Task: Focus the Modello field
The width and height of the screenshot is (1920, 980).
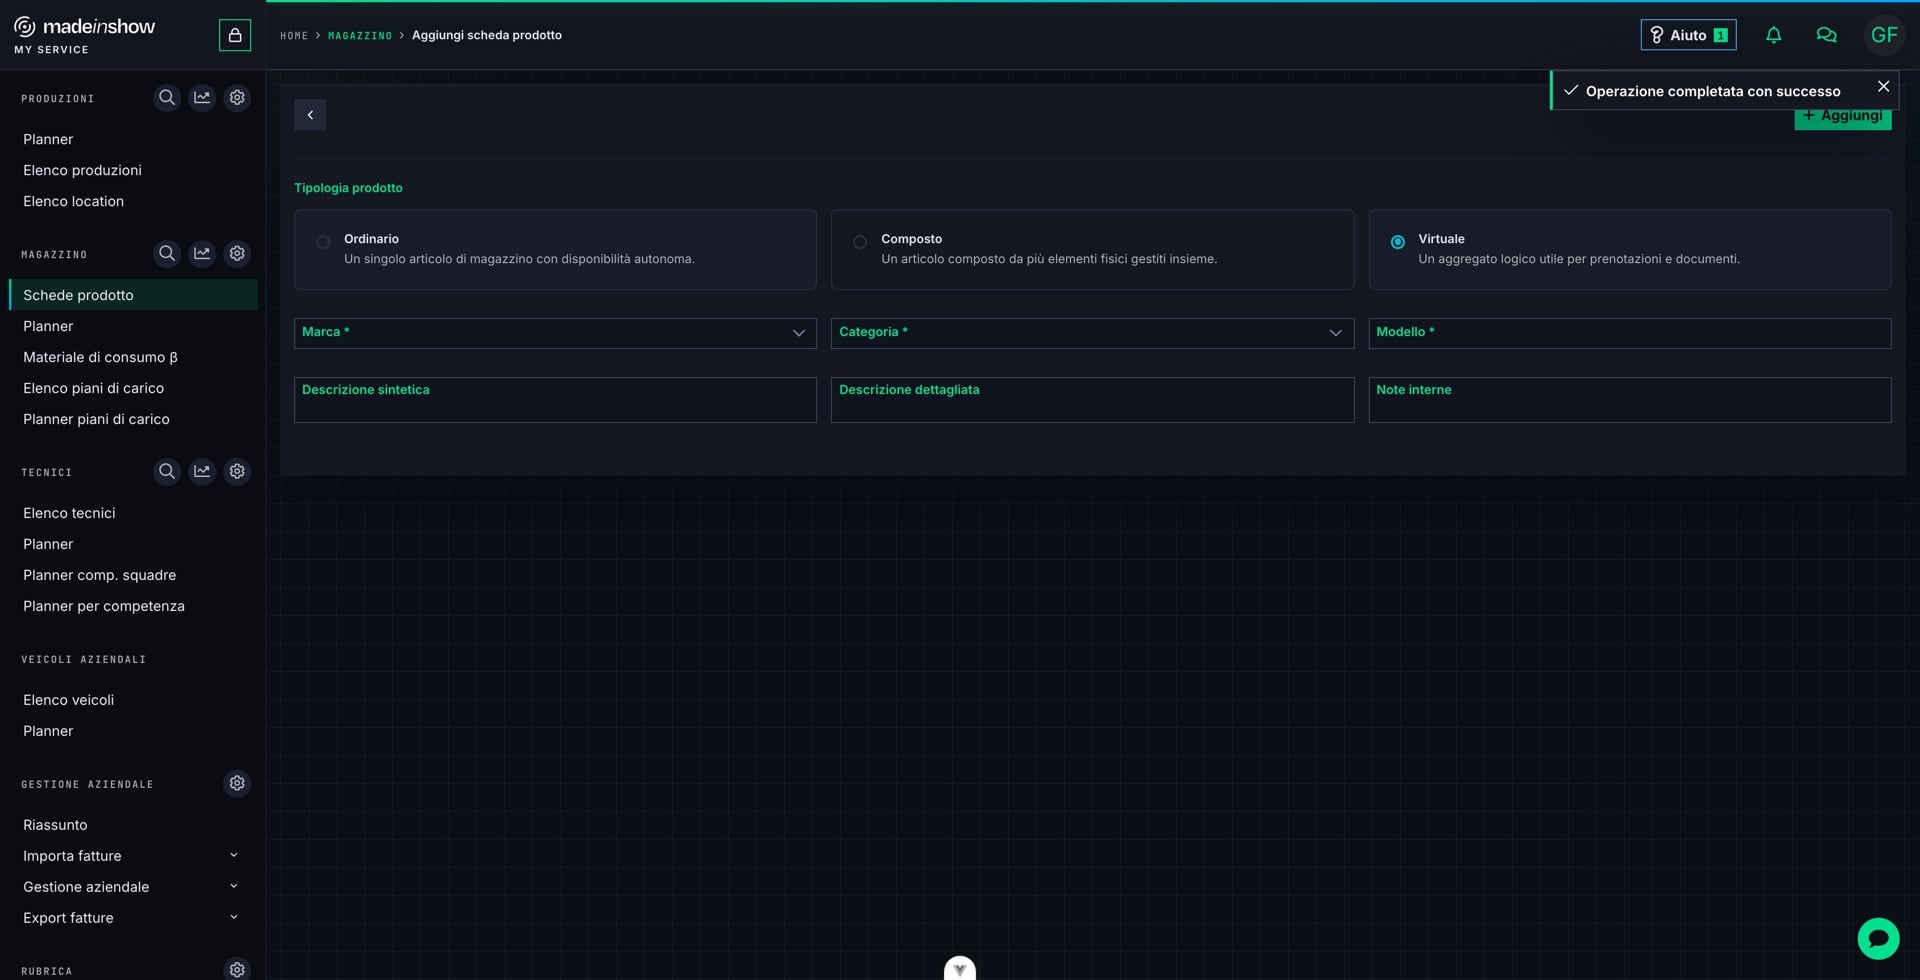Action: pos(1629,333)
